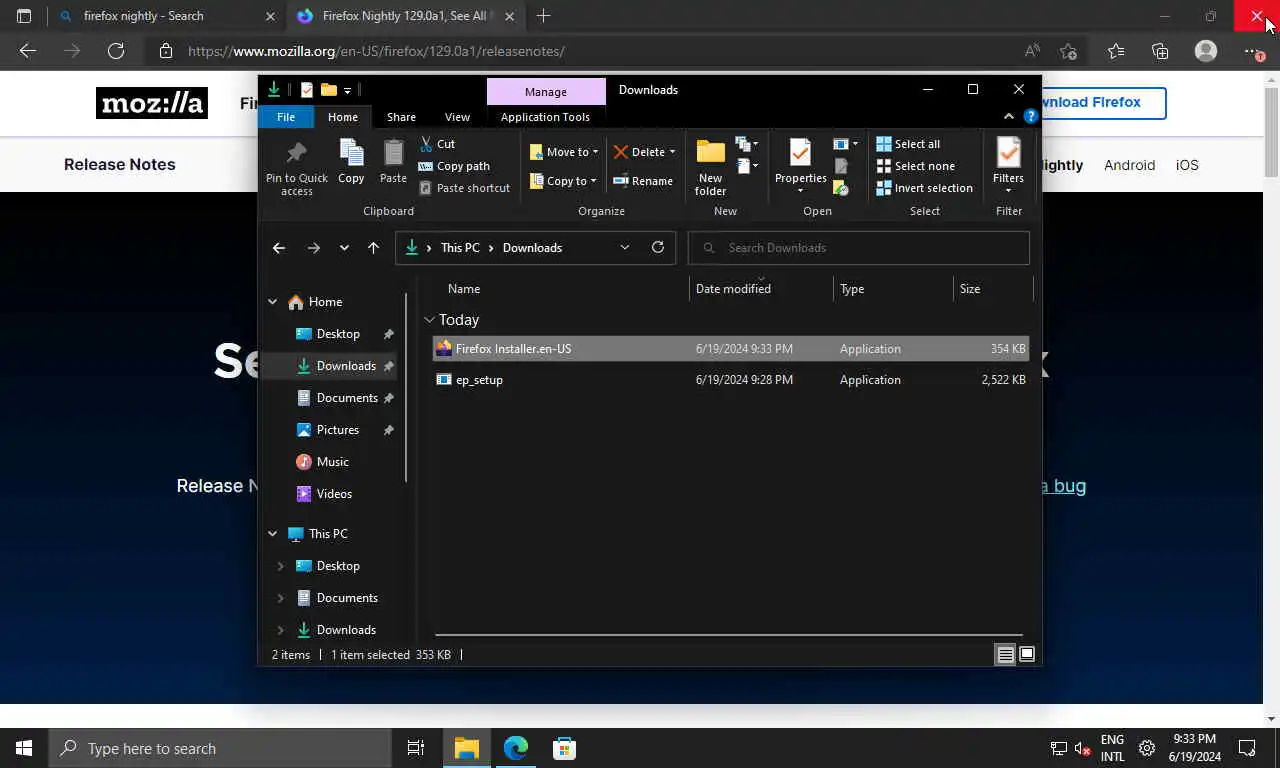The width and height of the screenshot is (1280, 768).
Task: Switch to details view in status bar
Action: [x=1005, y=655]
